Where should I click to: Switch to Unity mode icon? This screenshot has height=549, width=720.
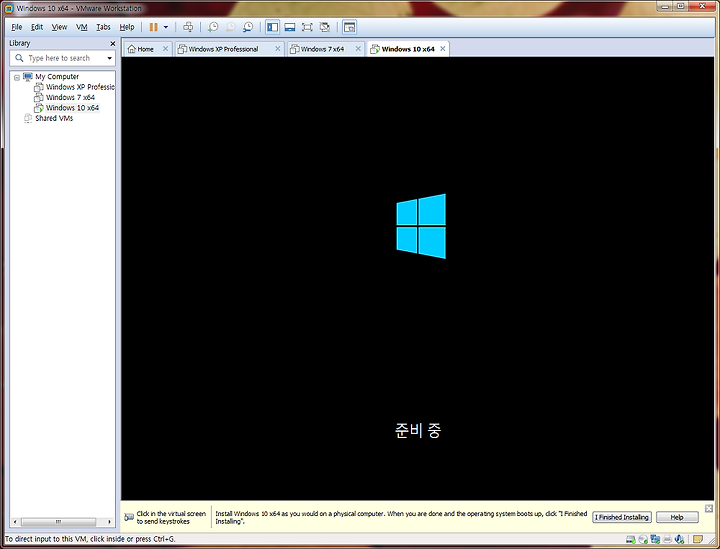click(325, 27)
